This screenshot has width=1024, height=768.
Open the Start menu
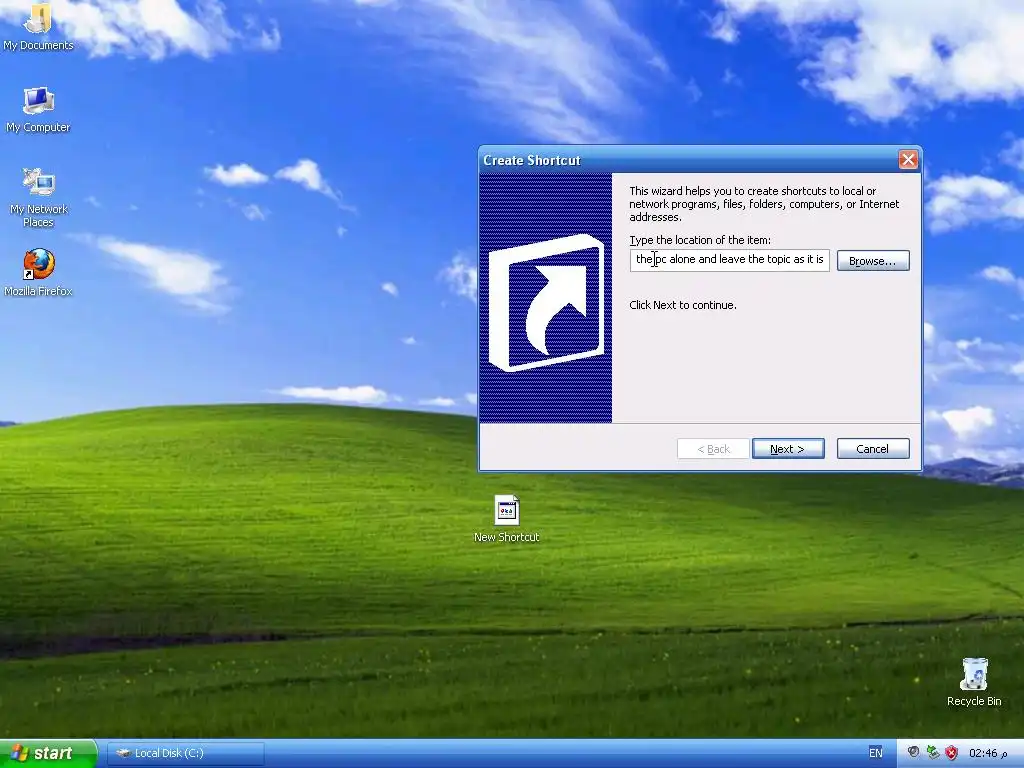pos(48,753)
